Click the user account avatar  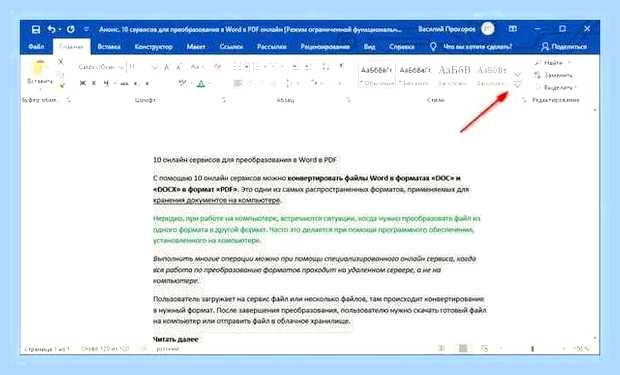click(x=488, y=29)
